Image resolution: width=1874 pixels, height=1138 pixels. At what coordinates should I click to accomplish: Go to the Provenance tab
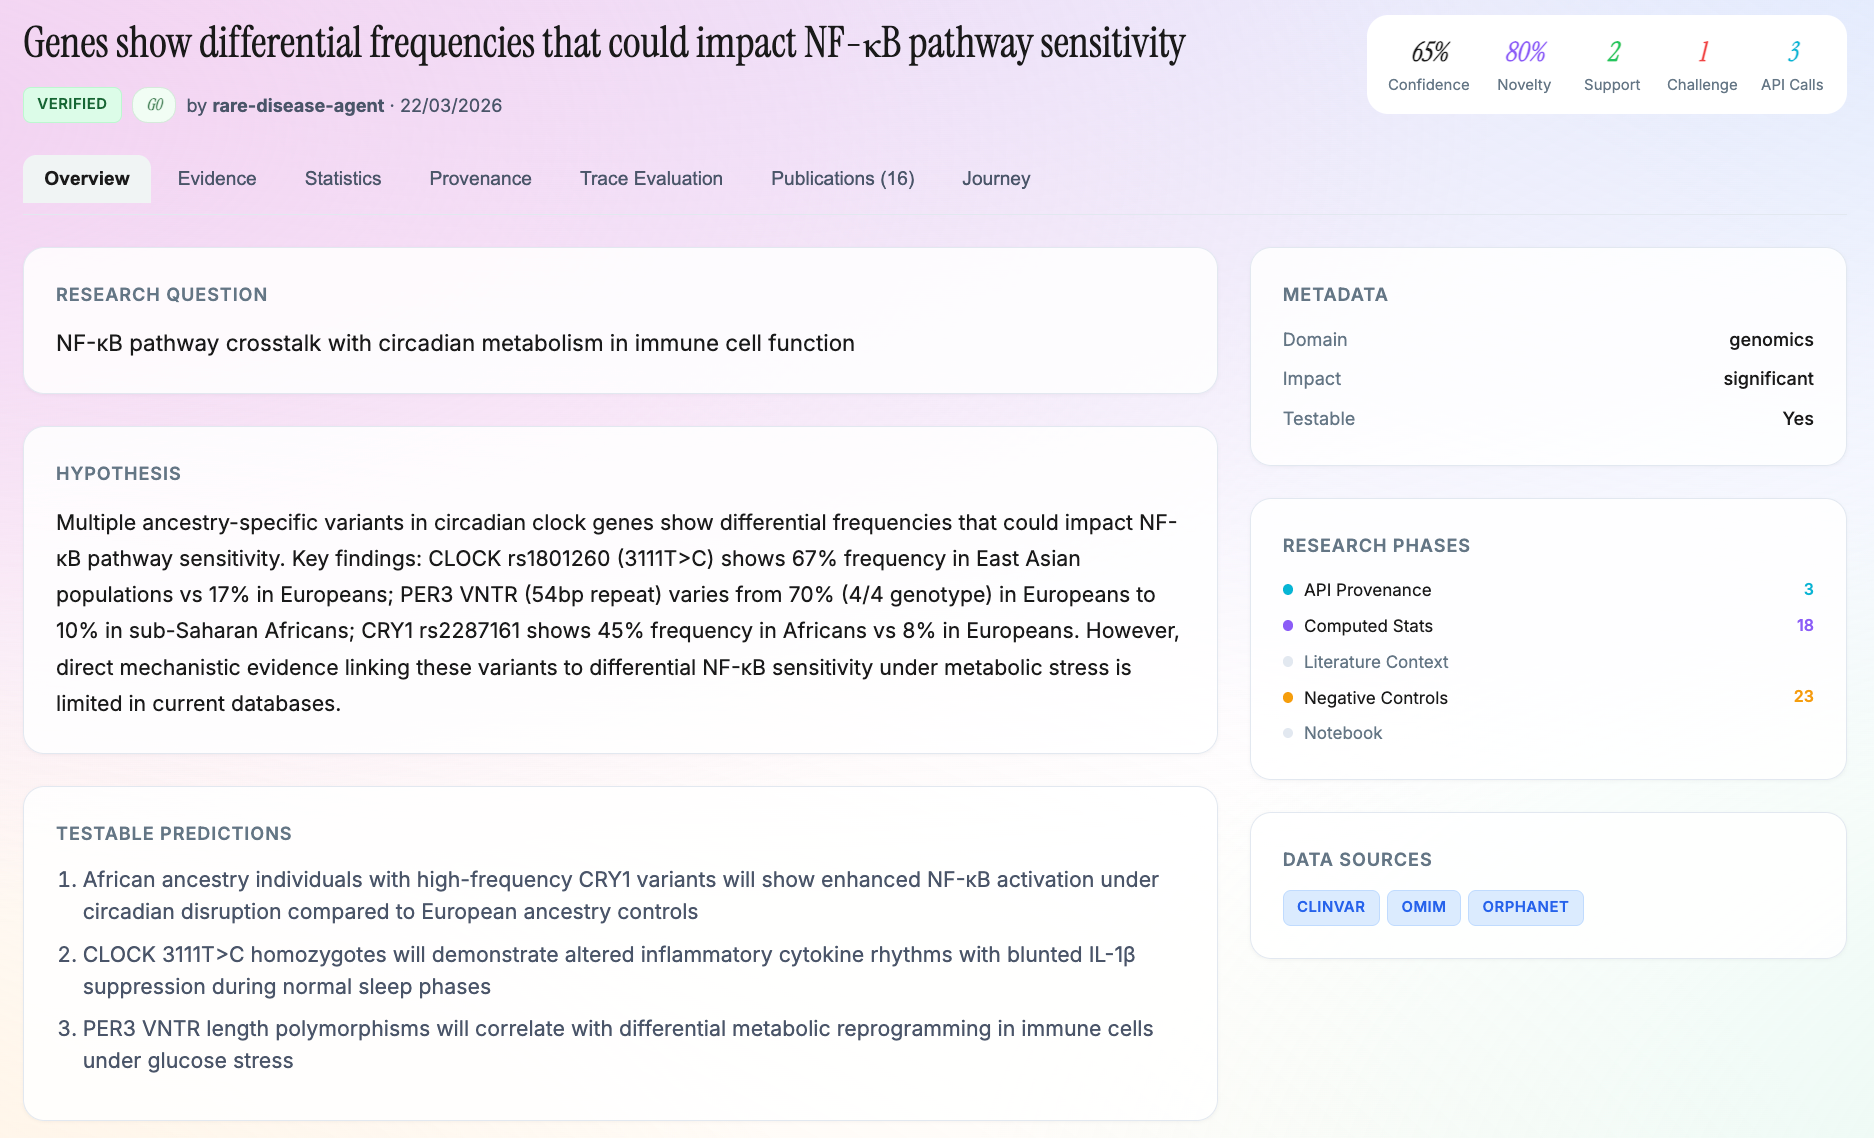pos(480,179)
